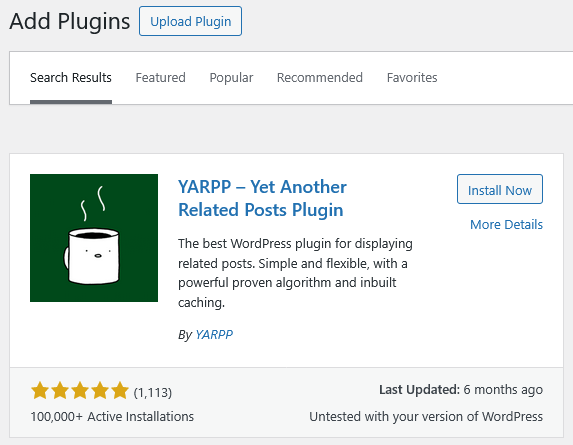The image size is (573, 445).
Task: Click the fifth rating star
Action: (120, 391)
